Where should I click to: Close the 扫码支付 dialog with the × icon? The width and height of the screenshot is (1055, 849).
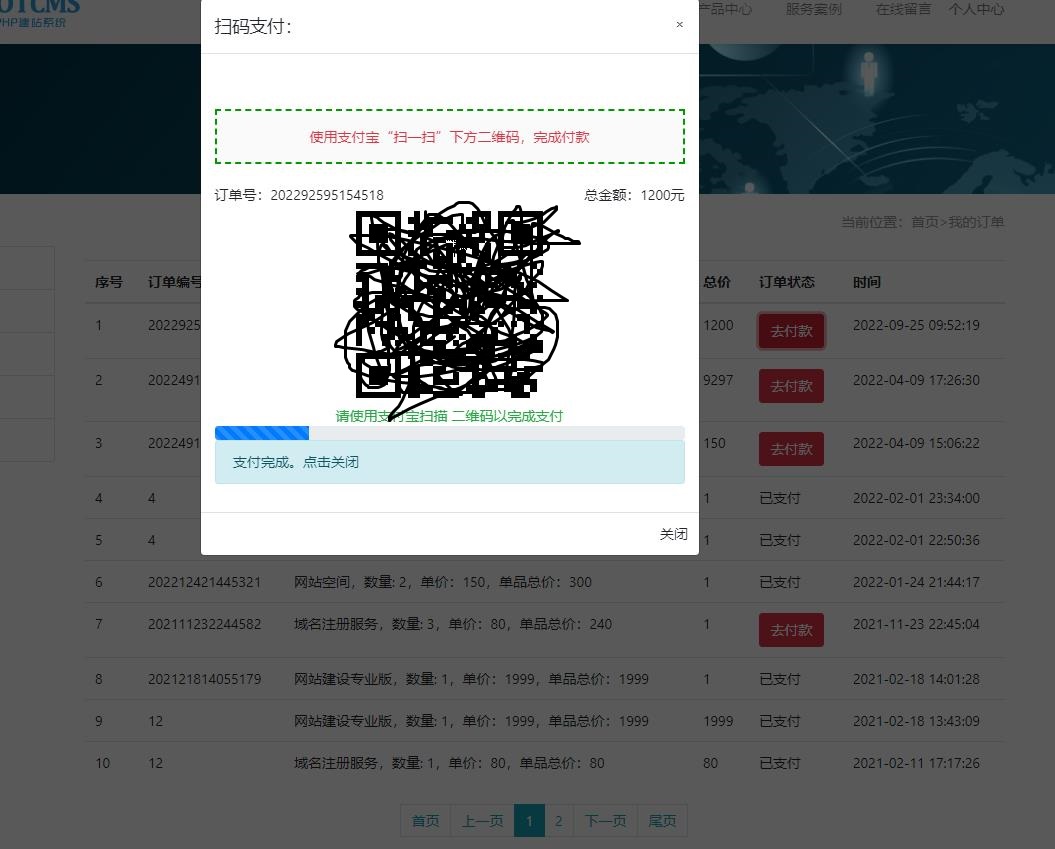[679, 25]
